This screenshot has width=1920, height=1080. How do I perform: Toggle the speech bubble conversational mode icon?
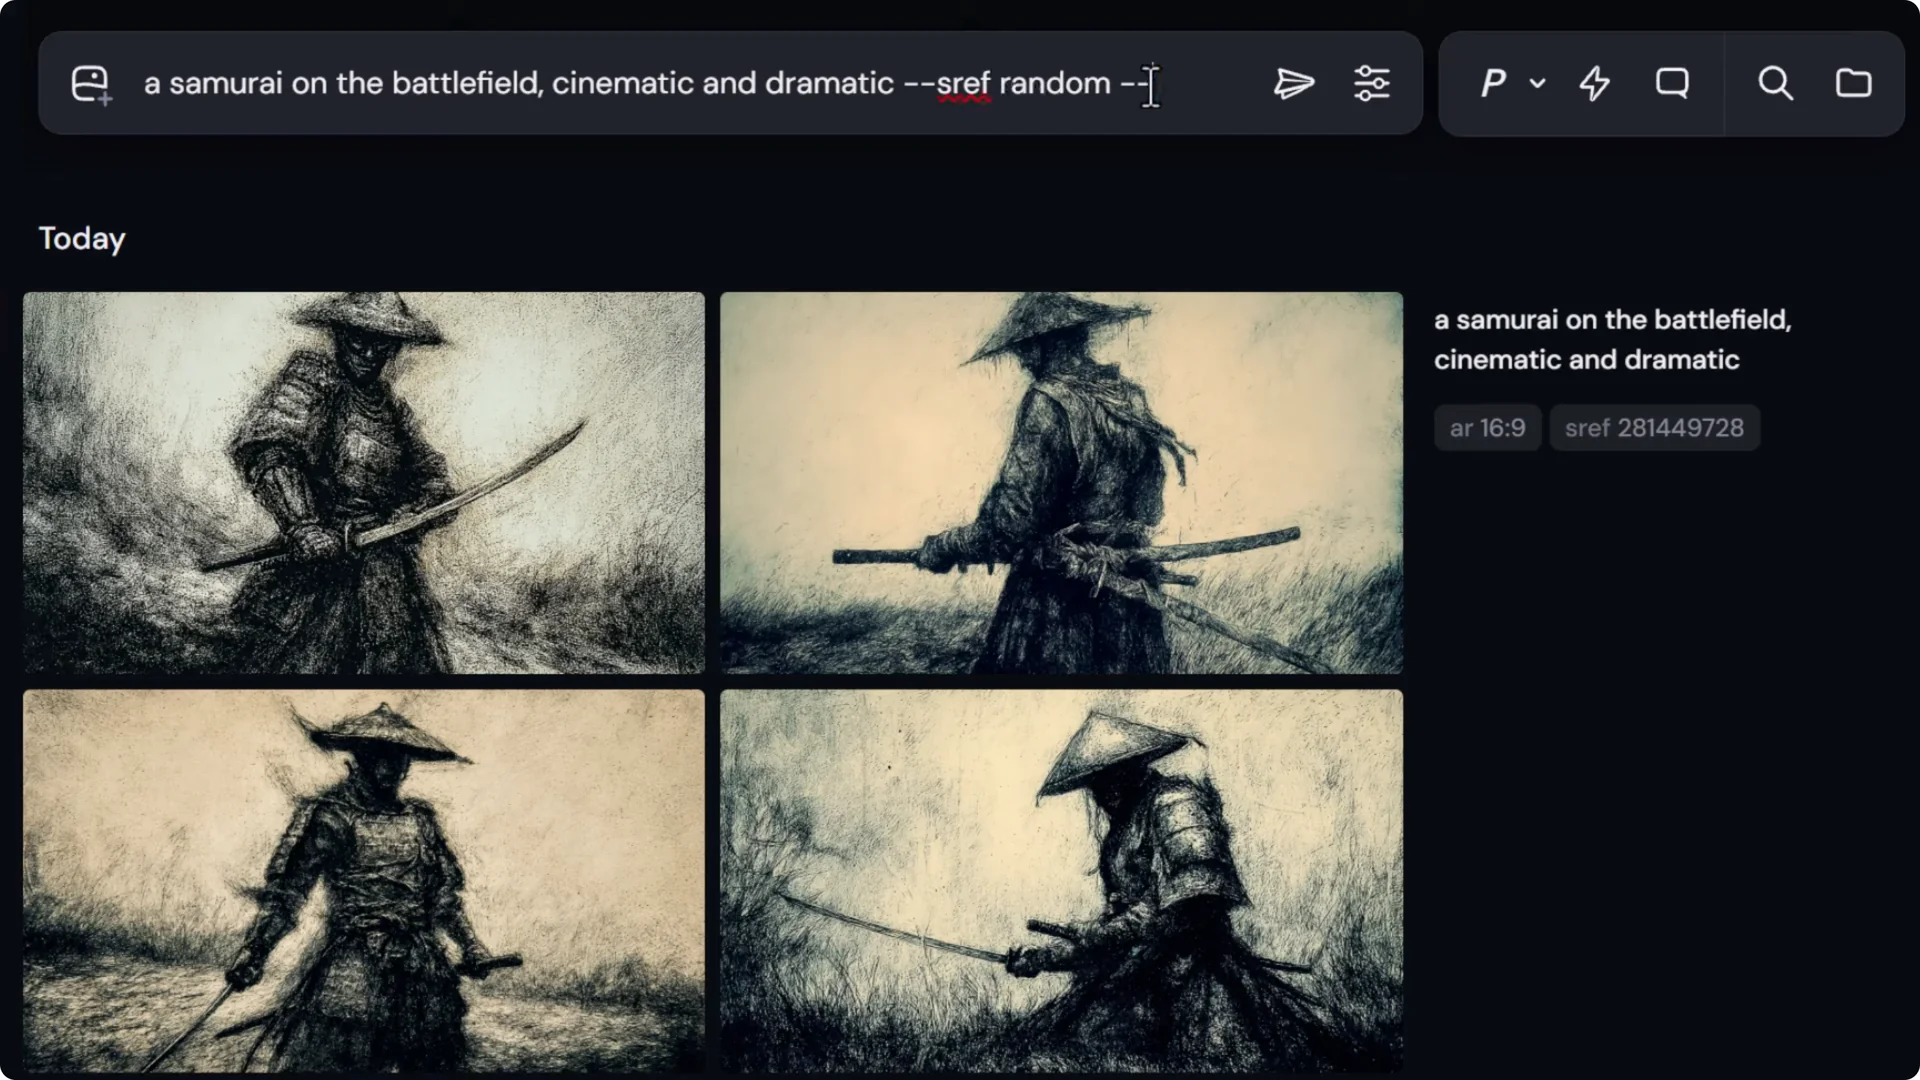coord(1672,84)
